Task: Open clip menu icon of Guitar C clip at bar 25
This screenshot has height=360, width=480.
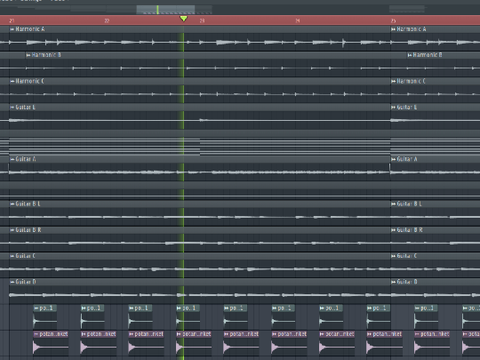Action: 393,256
